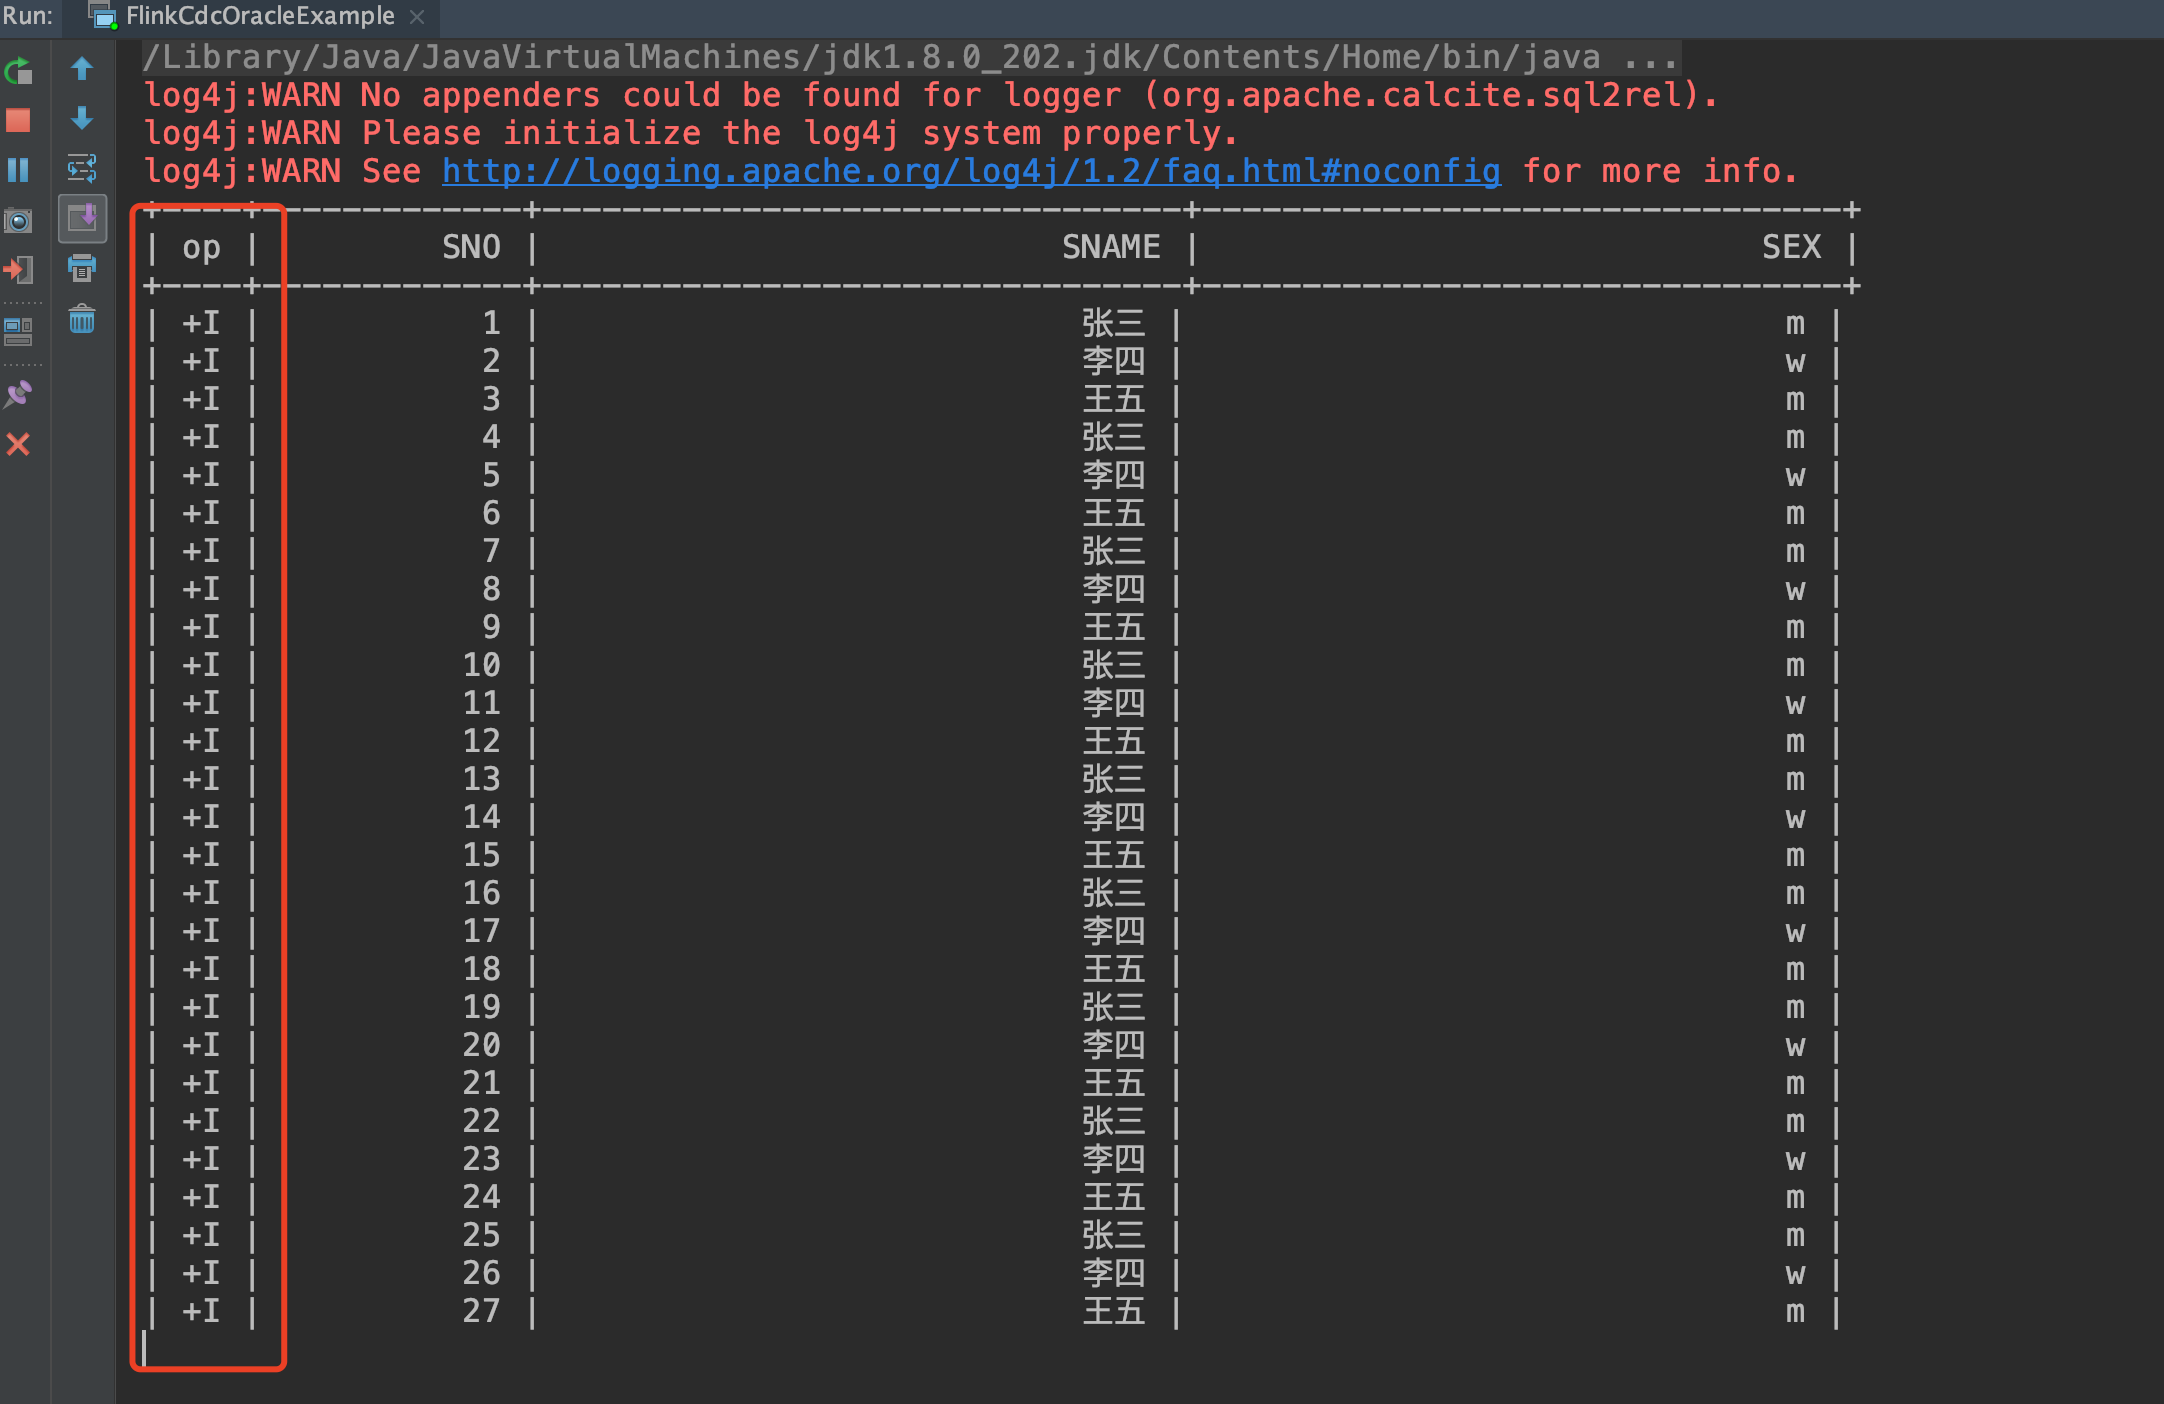Click the Exit application icon
Viewport: 2164px width, 1404px height.
click(18, 270)
